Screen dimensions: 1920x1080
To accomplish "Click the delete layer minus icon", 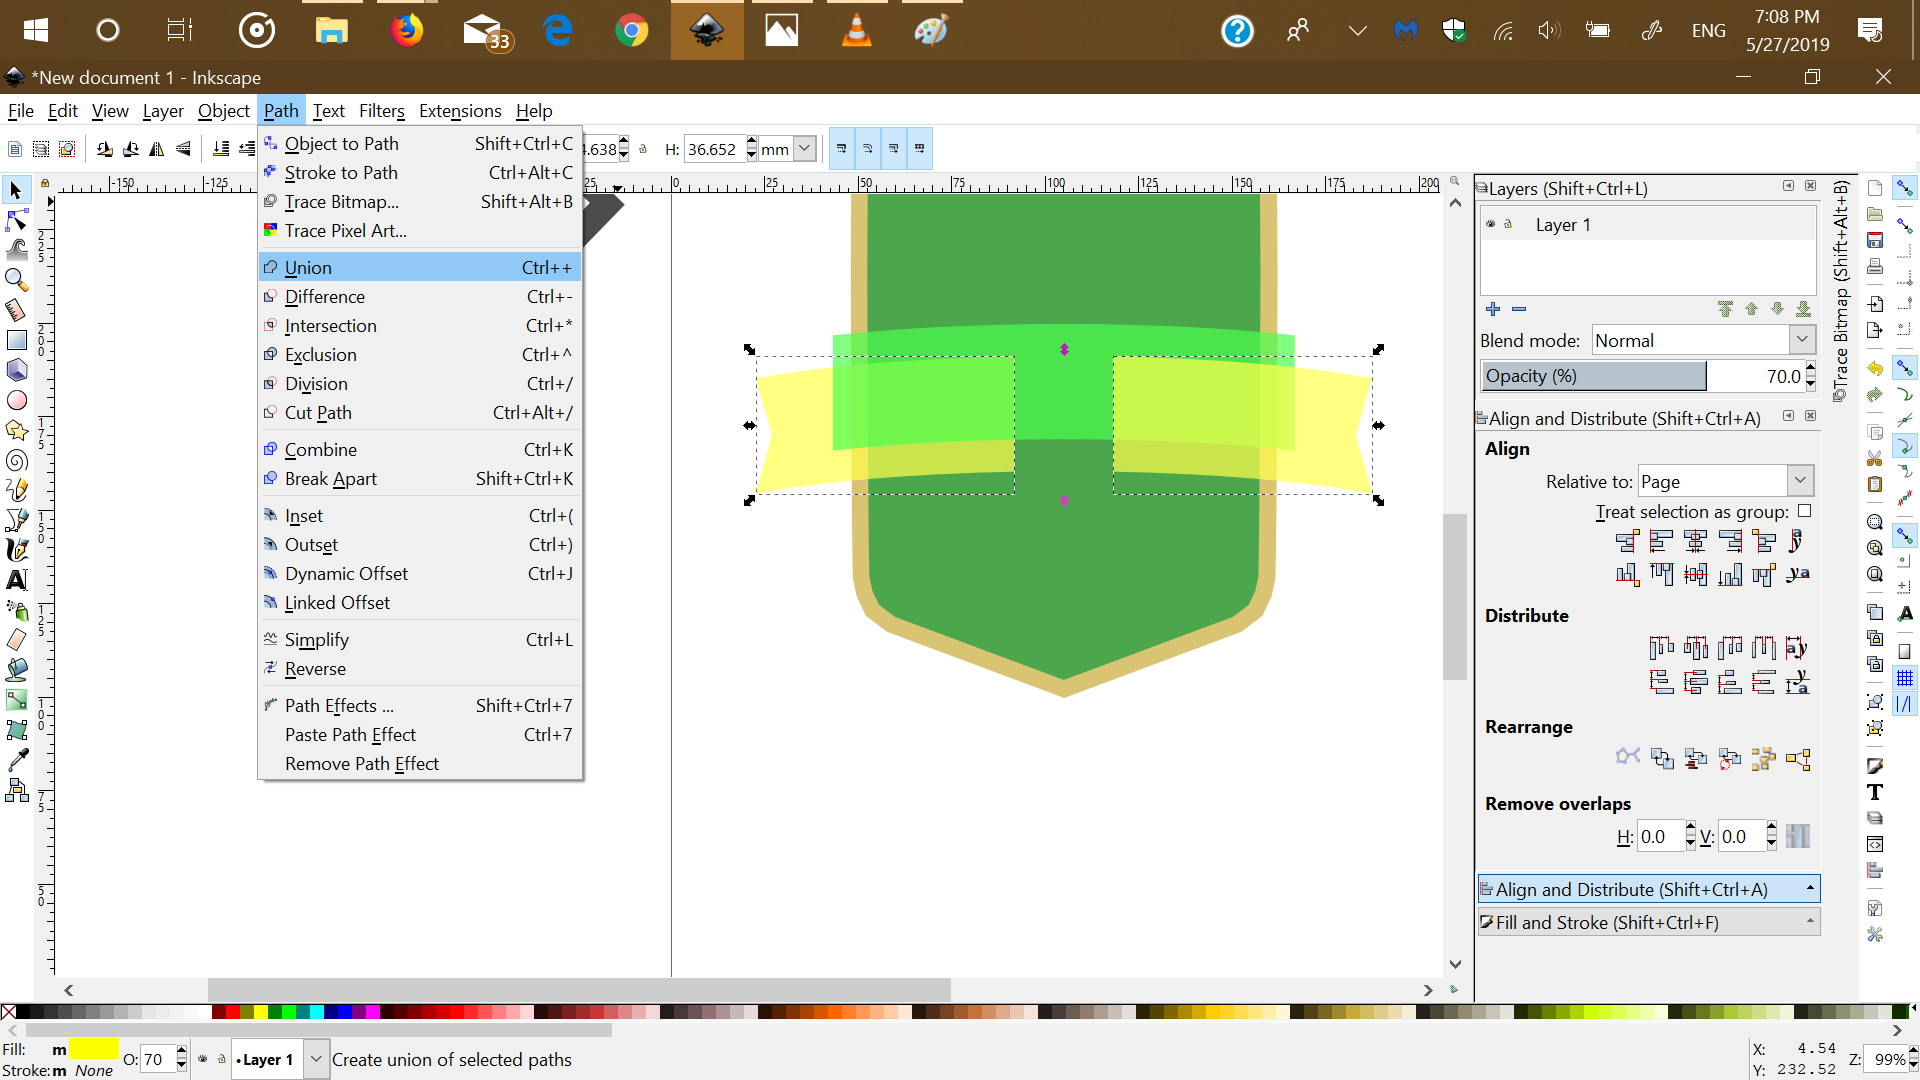I will [x=1519, y=309].
